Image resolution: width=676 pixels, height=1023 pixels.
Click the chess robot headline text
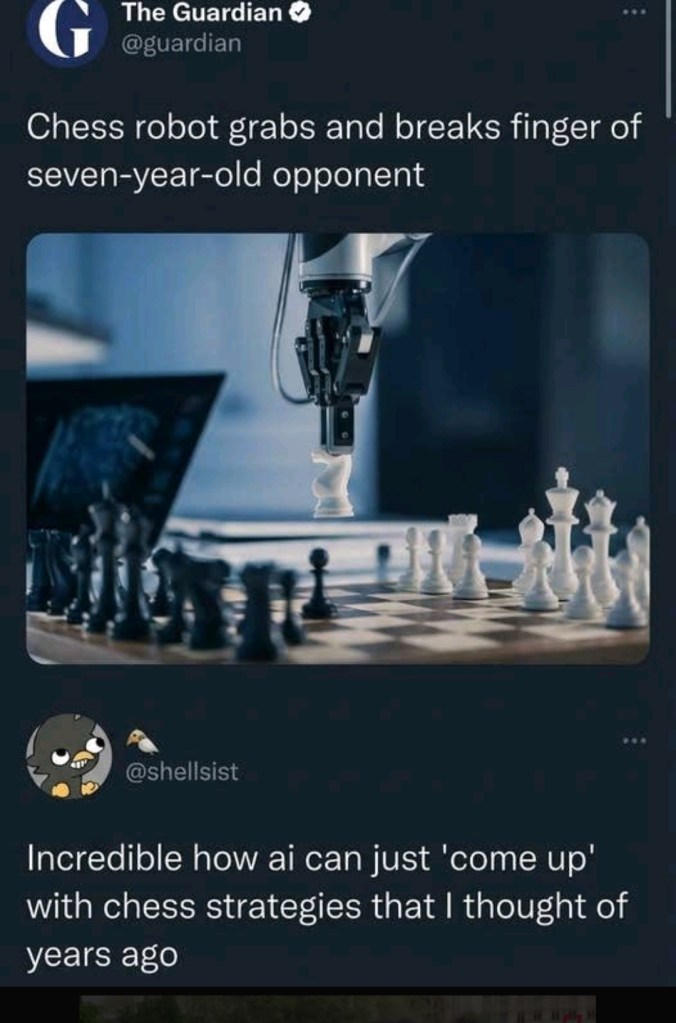pyautogui.click(x=334, y=151)
